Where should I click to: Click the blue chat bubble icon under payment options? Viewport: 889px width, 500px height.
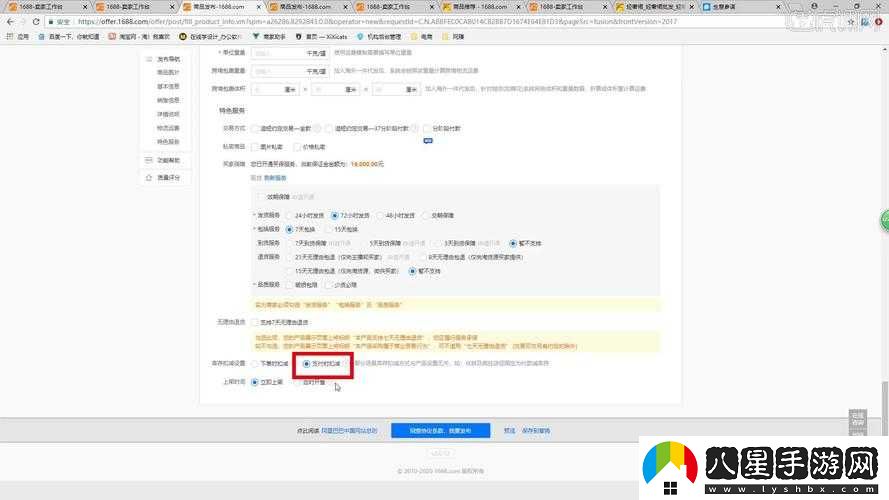427,141
